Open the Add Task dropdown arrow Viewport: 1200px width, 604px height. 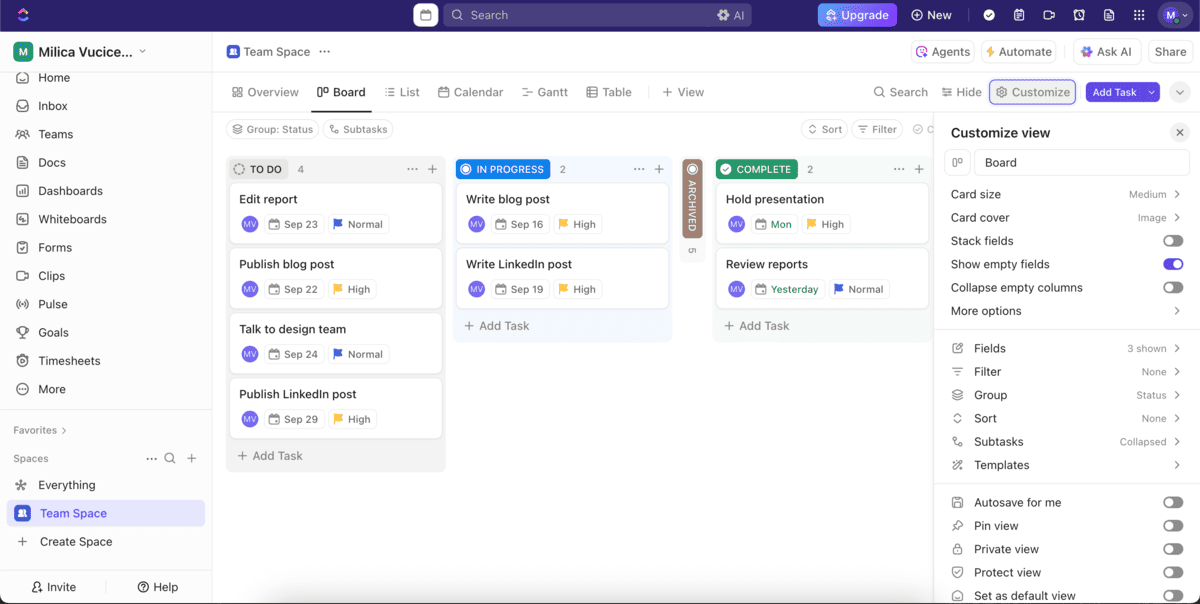point(1152,92)
